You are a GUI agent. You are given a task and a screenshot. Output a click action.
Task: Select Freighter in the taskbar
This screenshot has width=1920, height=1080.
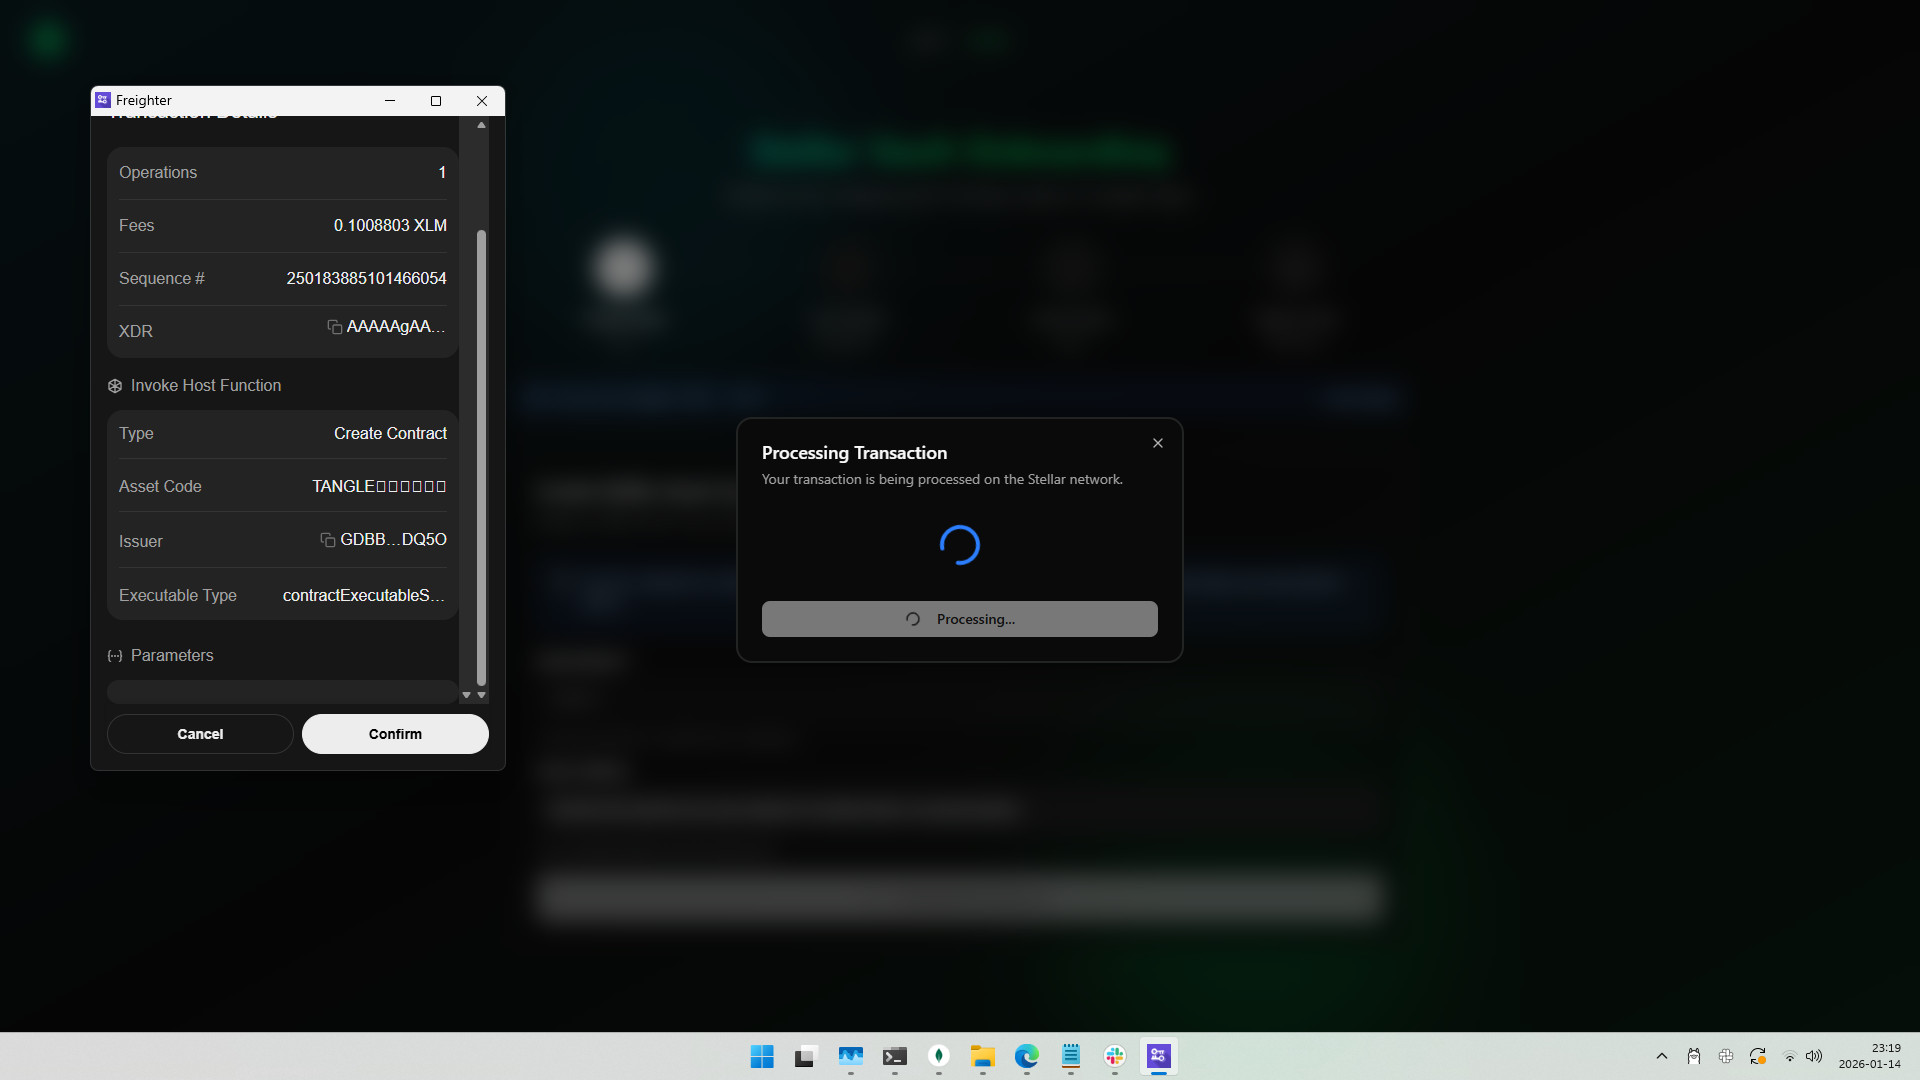click(1158, 1055)
